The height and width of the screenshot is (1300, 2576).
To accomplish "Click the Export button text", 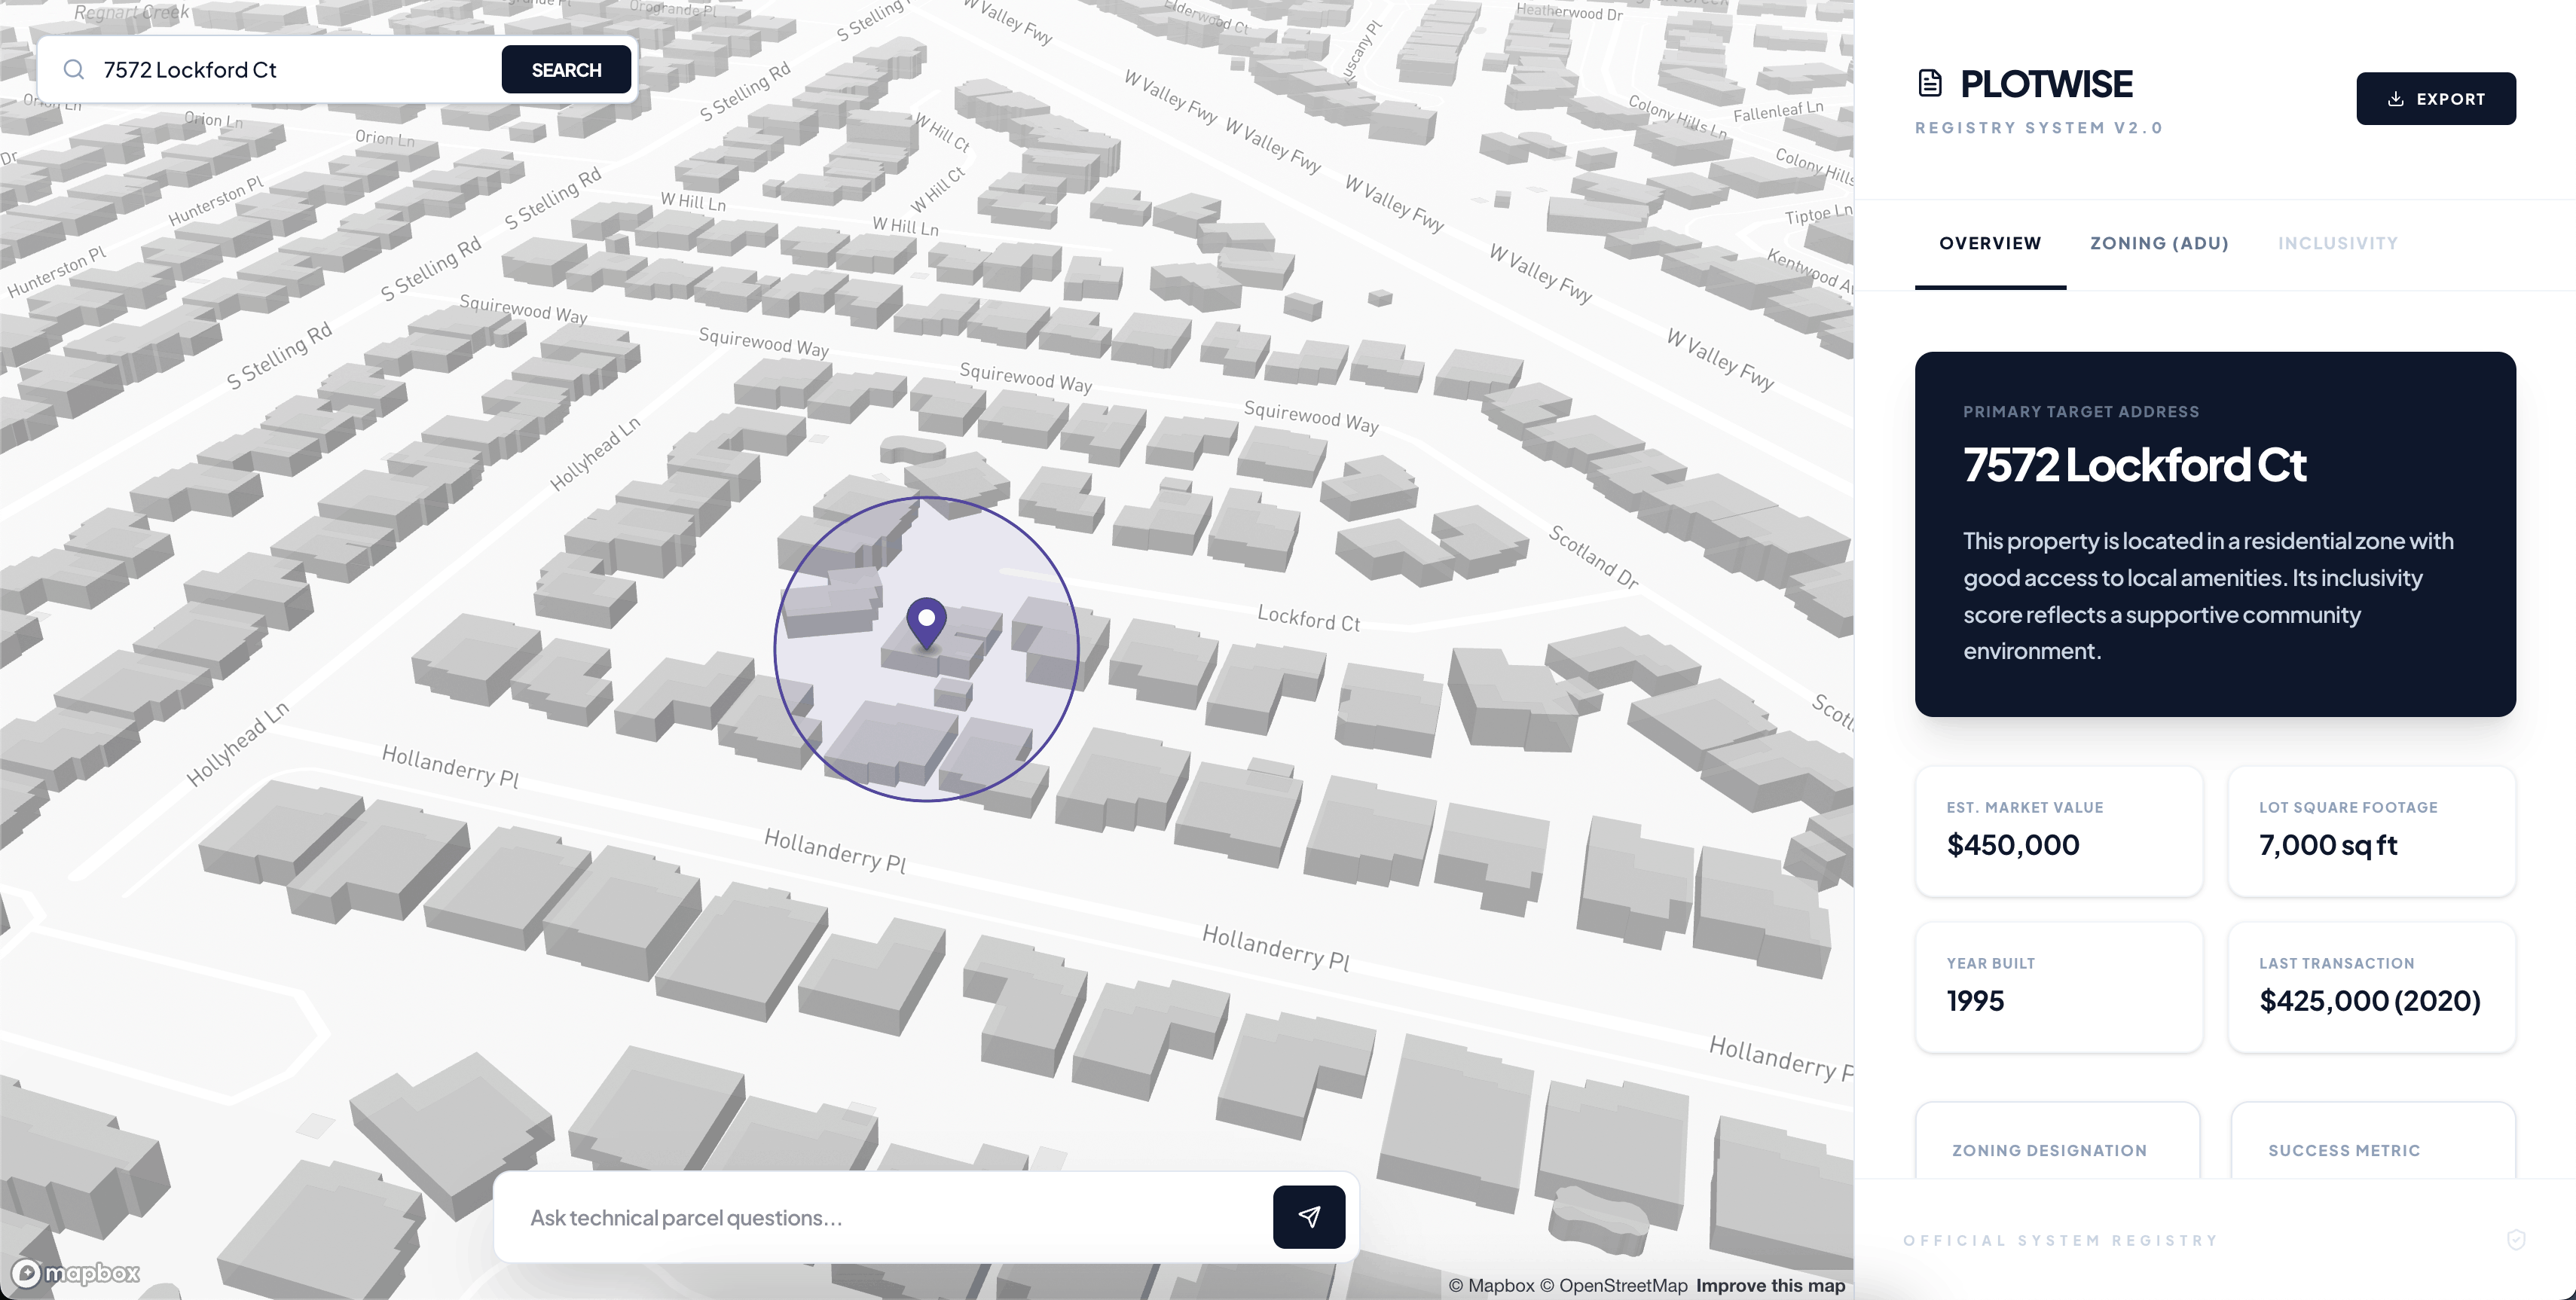I will point(2450,99).
